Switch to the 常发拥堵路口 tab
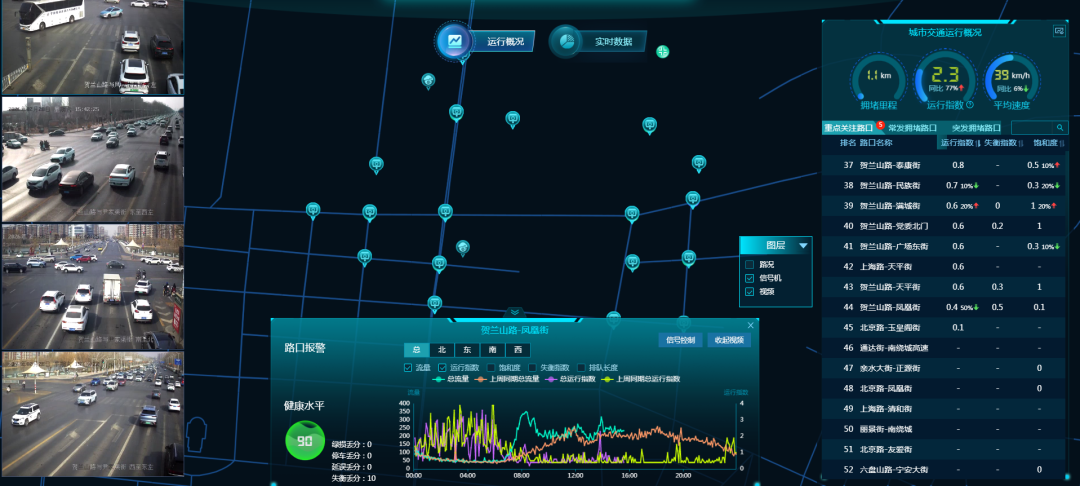1080x486 pixels. (x=912, y=128)
